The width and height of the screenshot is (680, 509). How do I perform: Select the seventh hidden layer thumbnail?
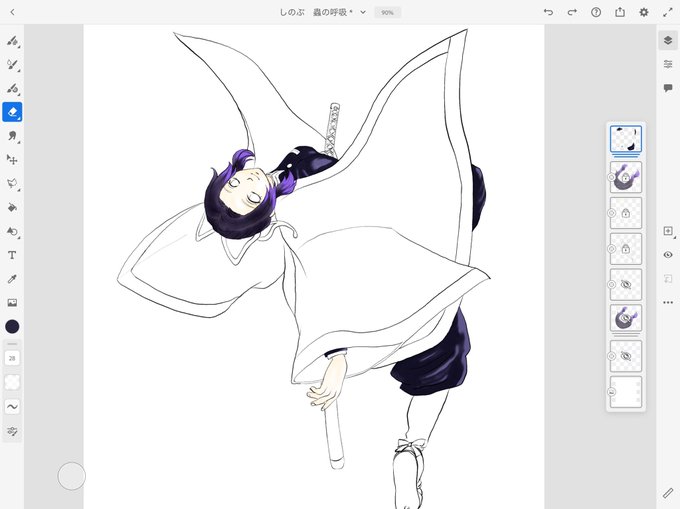pyautogui.click(x=626, y=356)
